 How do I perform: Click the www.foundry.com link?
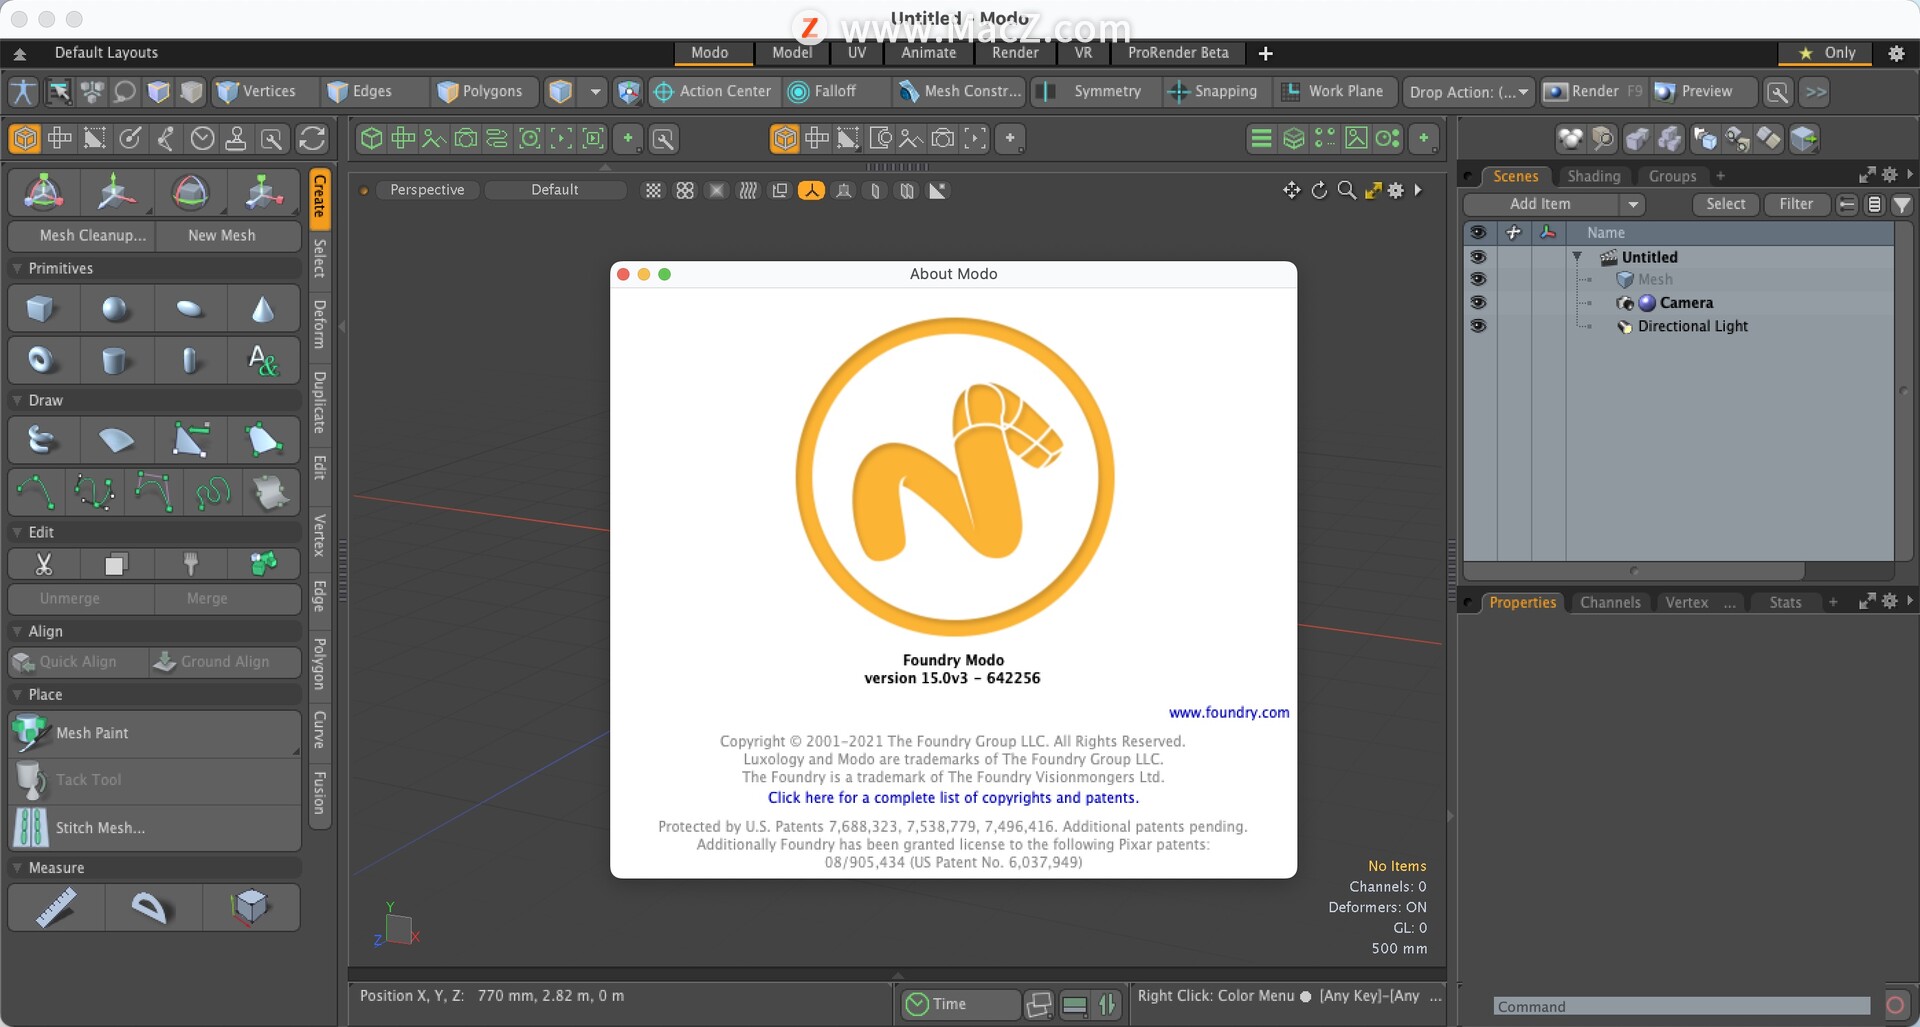coord(1228,712)
